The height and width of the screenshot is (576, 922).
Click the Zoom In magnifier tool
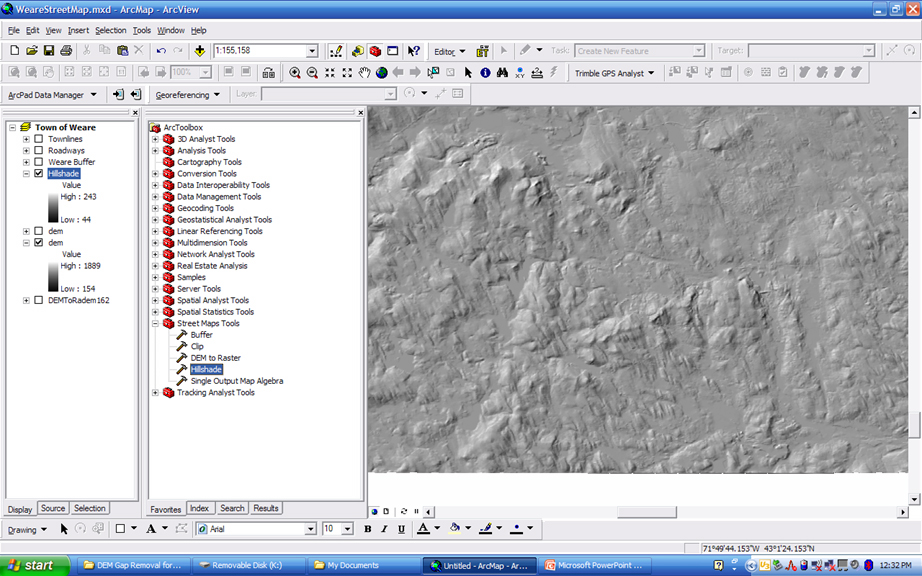pyautogui.click(x=295, y=73)
